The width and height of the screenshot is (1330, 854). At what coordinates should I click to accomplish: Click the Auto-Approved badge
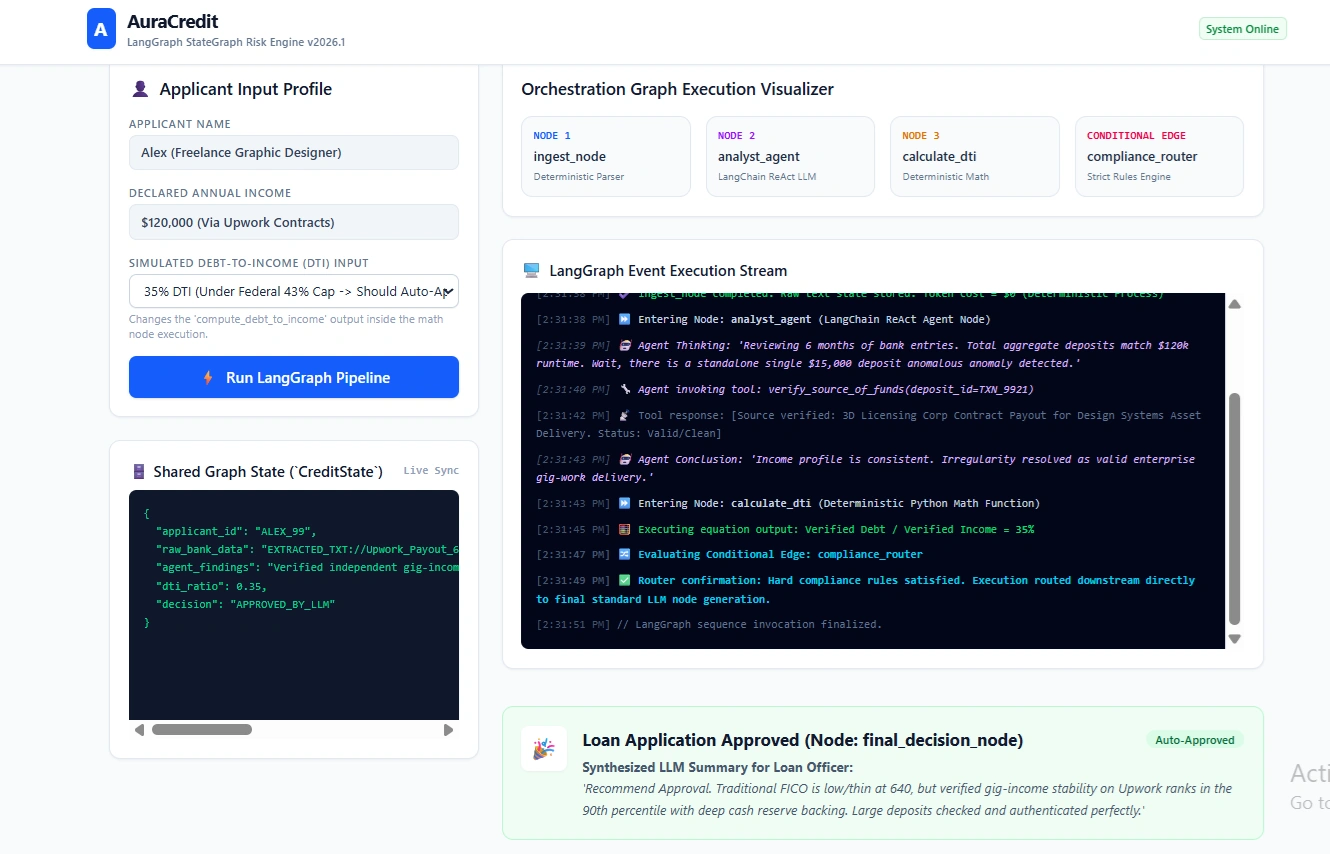coord(1195,740)
